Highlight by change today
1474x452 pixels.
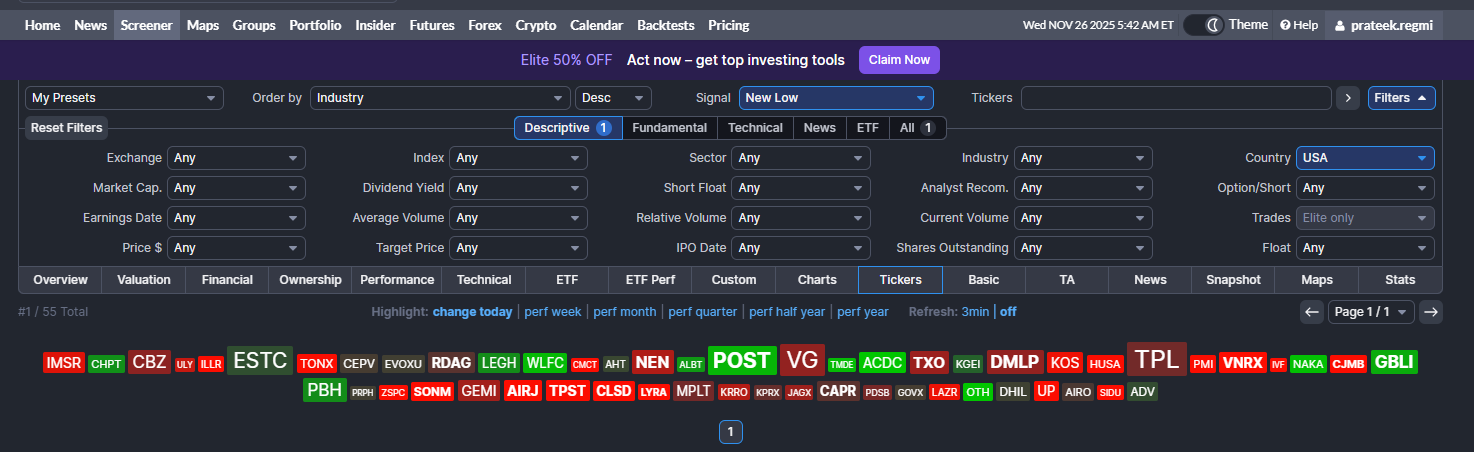pos(472,312)
